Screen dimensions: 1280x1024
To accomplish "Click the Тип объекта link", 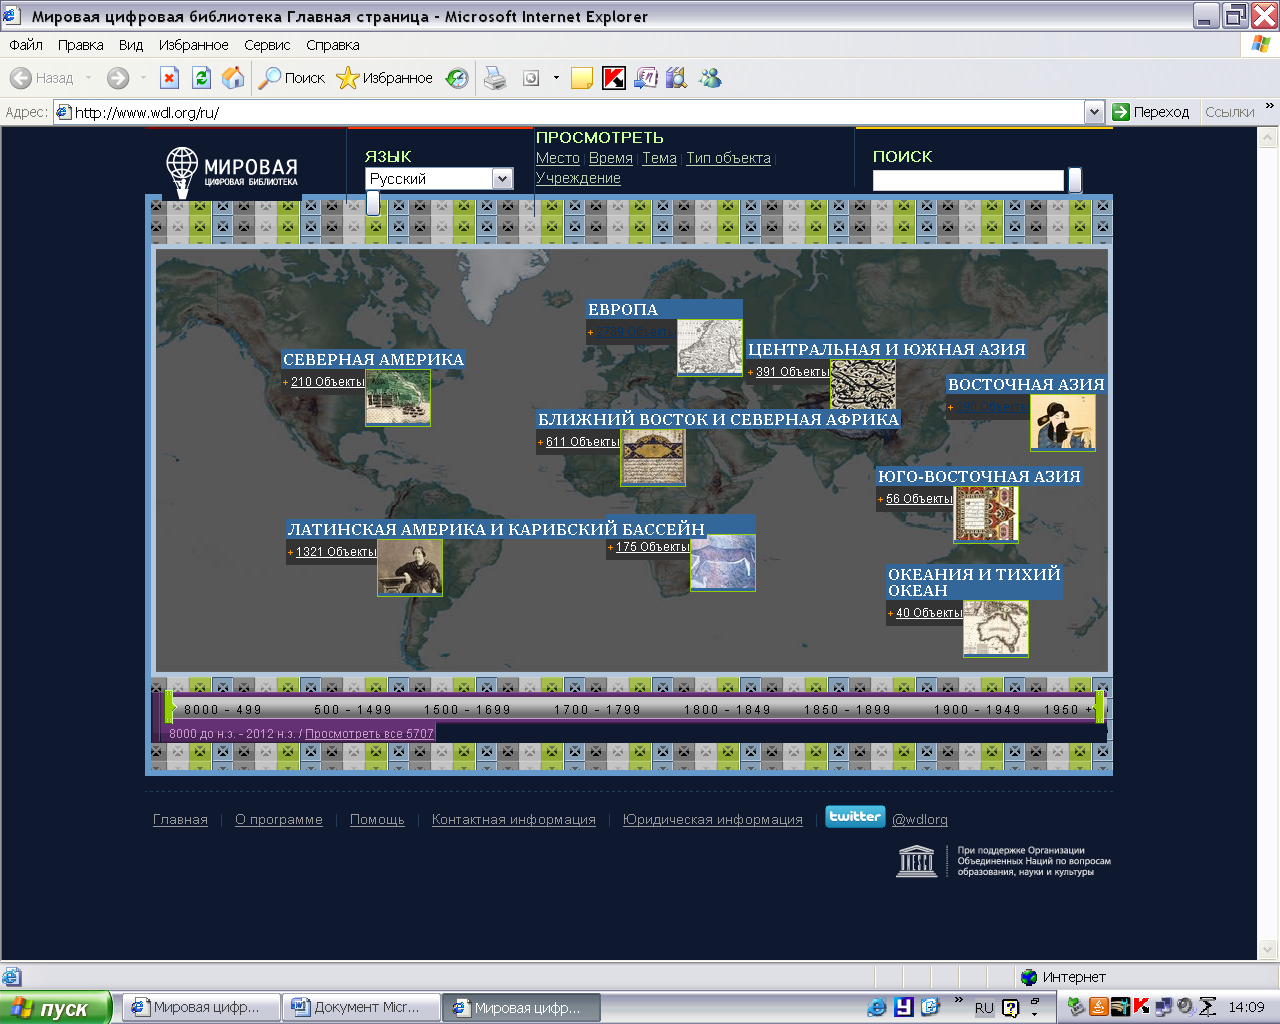I will 728,158.
